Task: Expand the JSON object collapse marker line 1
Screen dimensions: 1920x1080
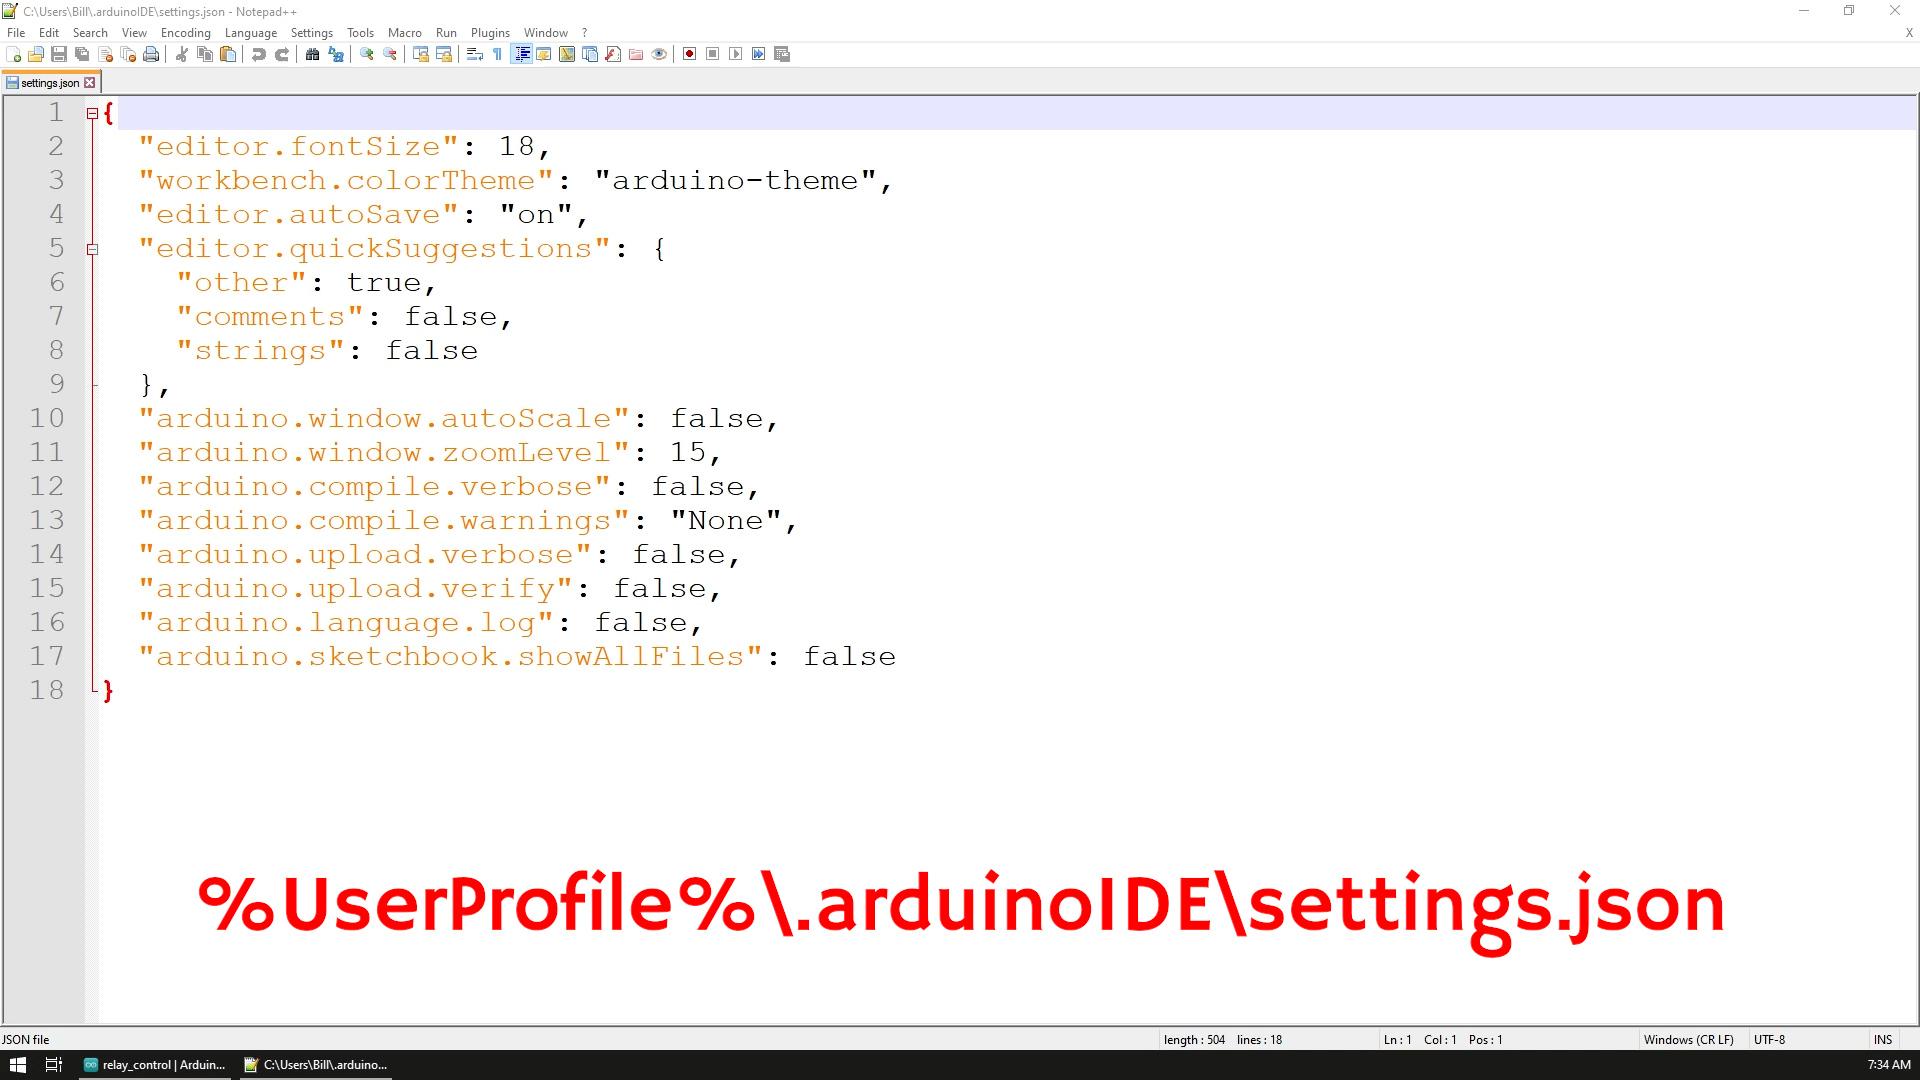Action: click(x=92, y=113)
